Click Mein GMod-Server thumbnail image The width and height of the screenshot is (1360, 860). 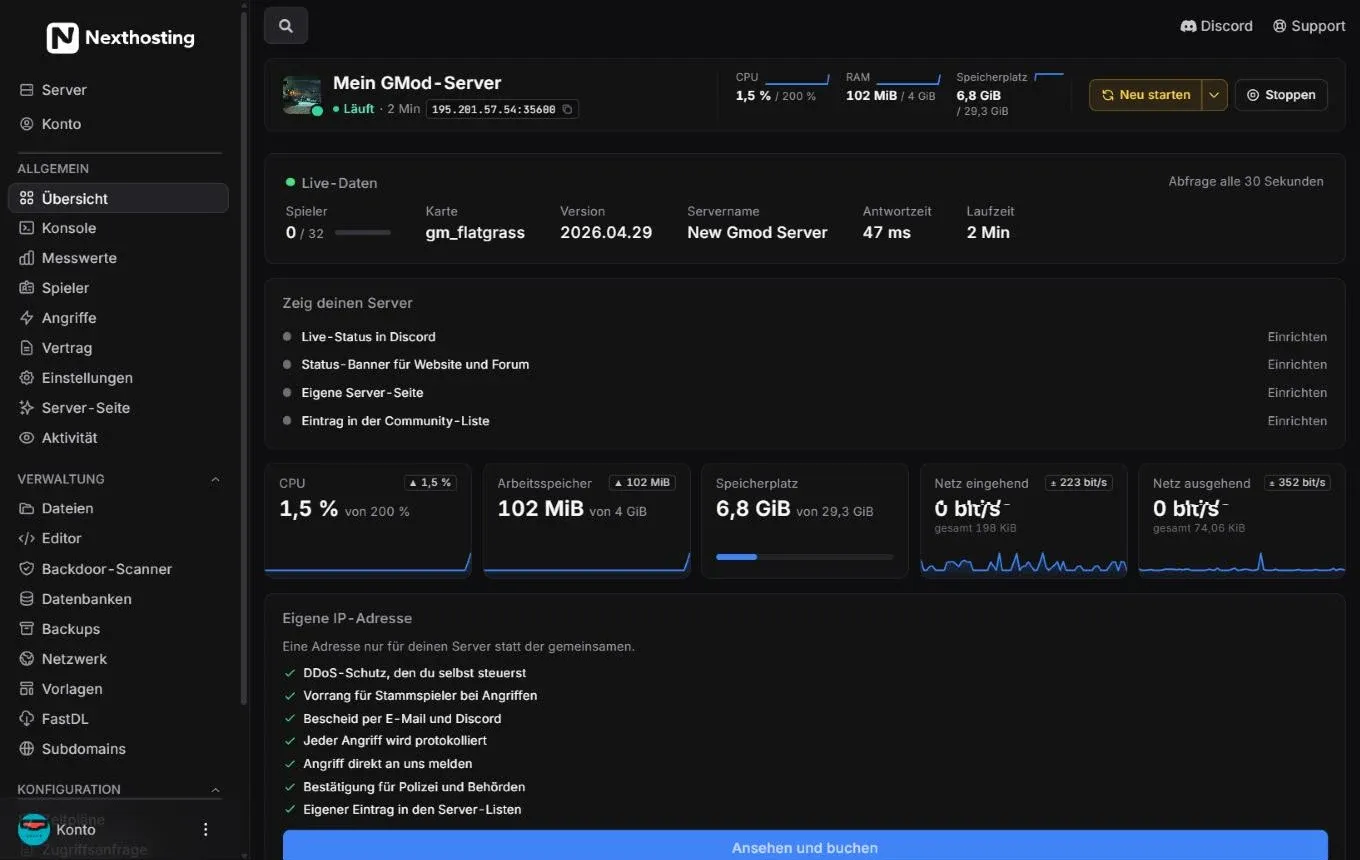pos(302,95)
